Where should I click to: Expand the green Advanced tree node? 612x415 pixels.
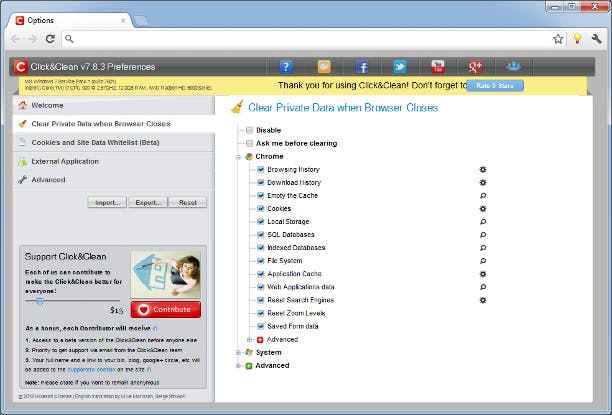238,366
